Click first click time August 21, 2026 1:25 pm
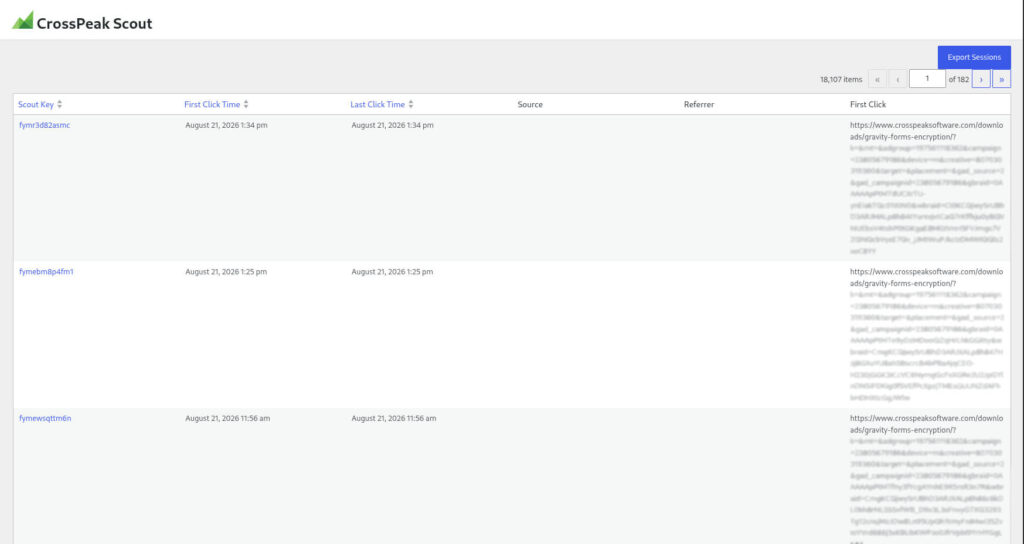 pos(226,272)
